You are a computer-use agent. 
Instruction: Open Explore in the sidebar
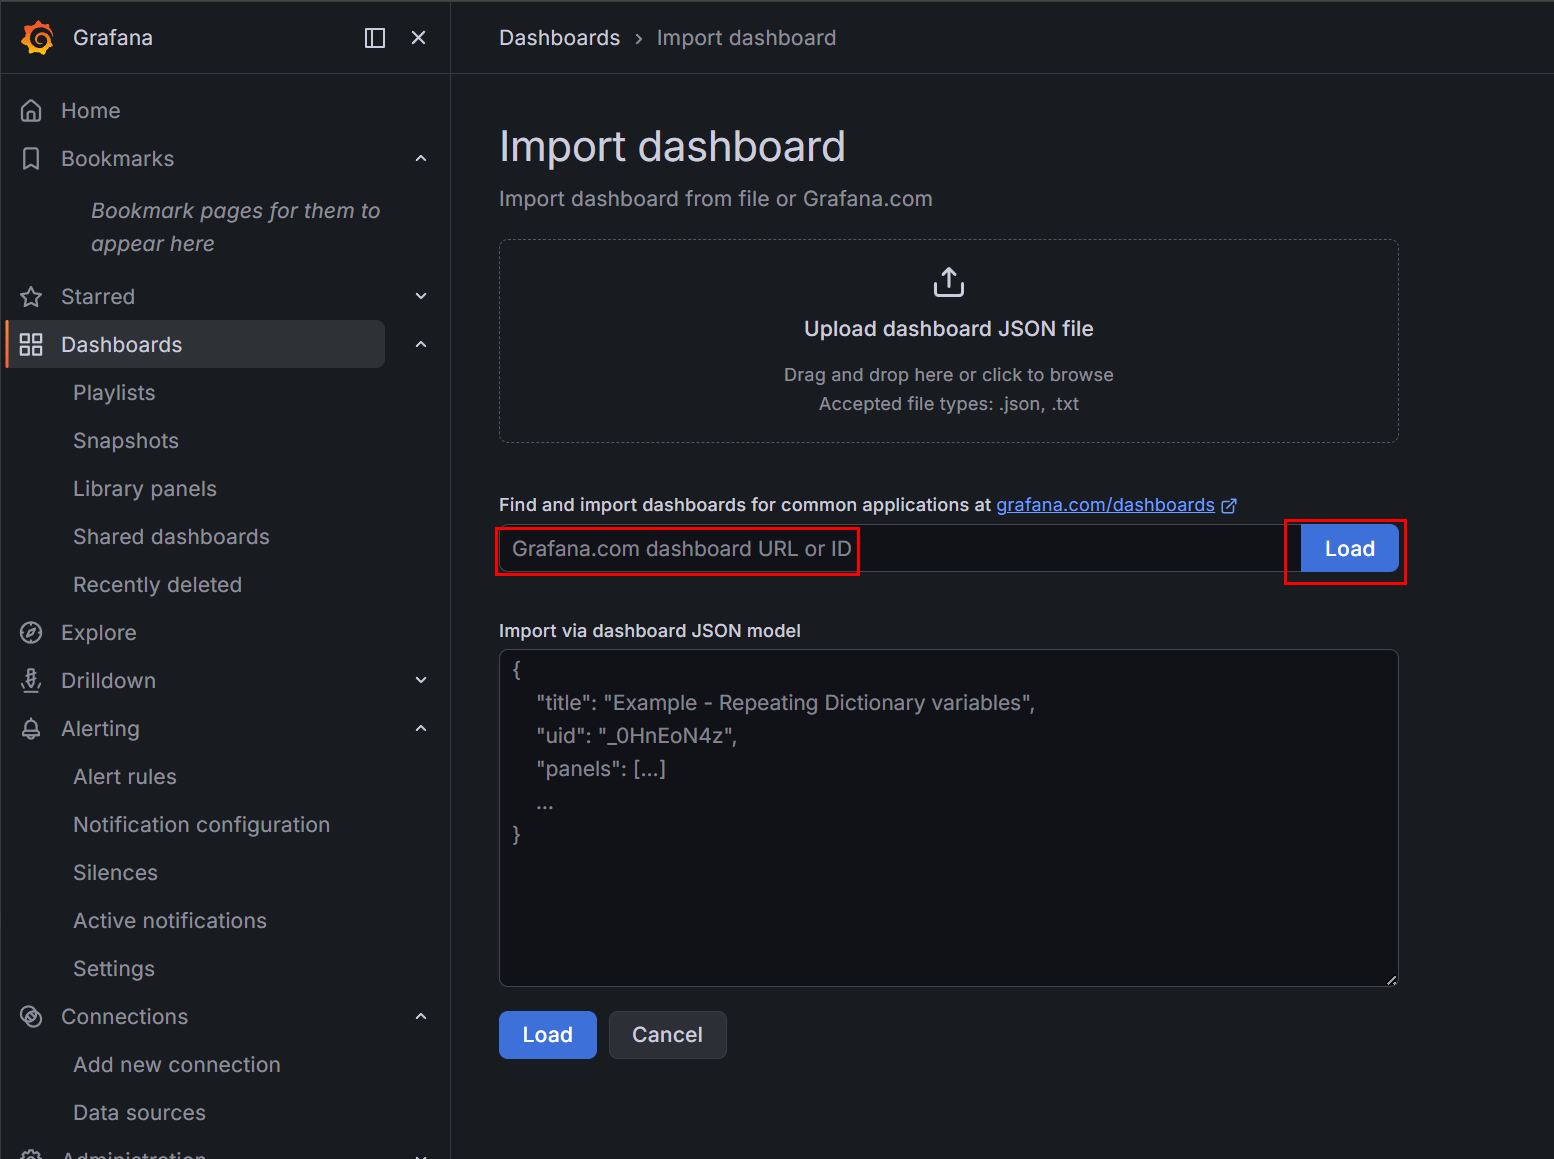[99, 633]
